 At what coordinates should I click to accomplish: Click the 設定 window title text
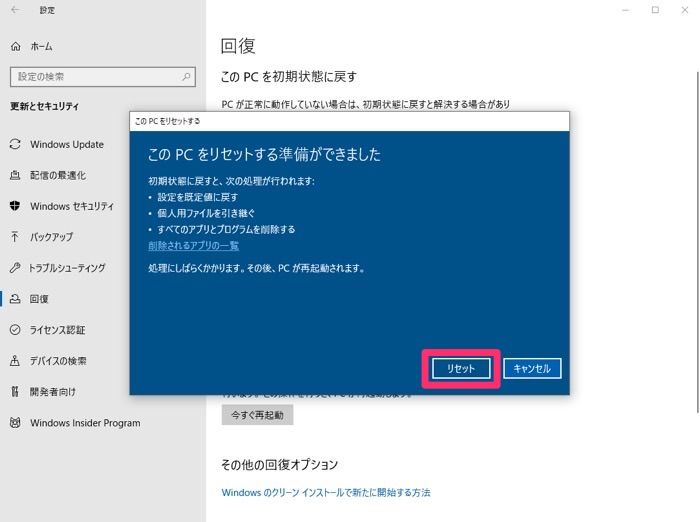(47, 10)
